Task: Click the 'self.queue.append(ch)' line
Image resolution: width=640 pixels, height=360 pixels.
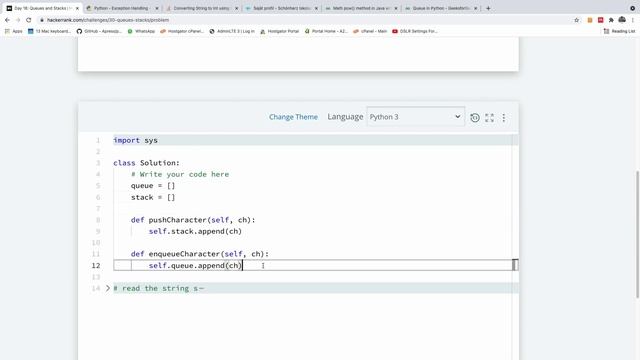Action: pyautogui.click(x=195, y=265)
